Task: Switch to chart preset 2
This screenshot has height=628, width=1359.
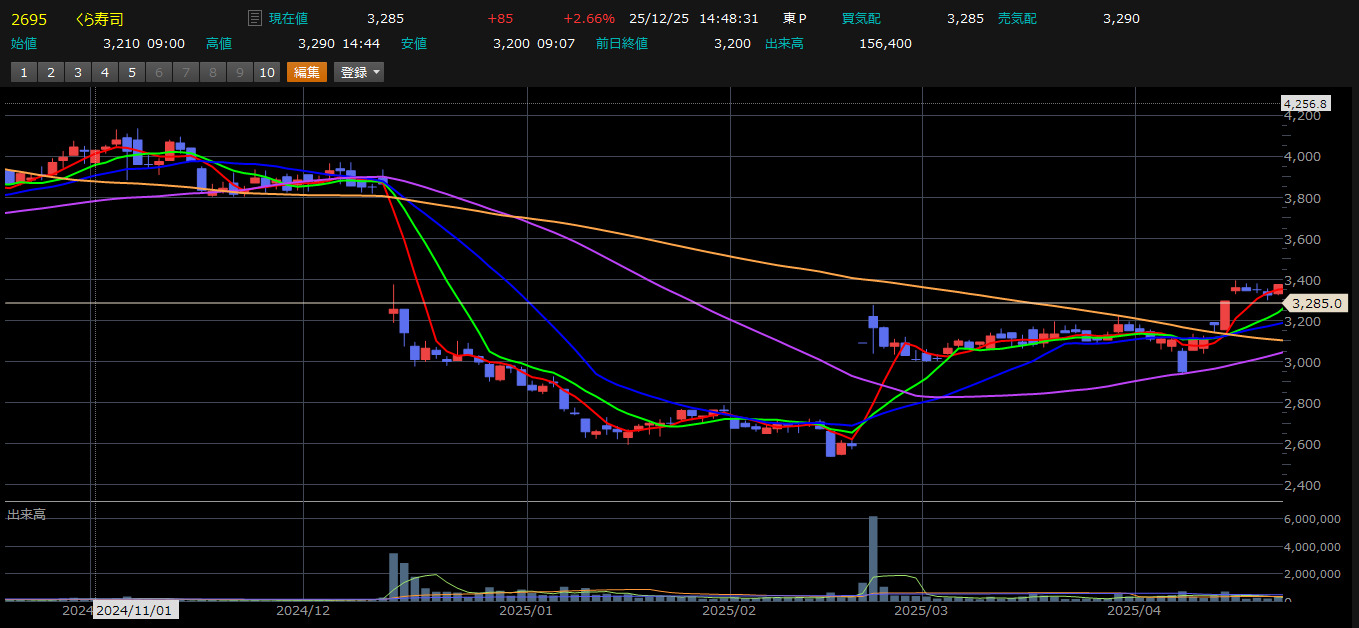Action: point(50,72)
